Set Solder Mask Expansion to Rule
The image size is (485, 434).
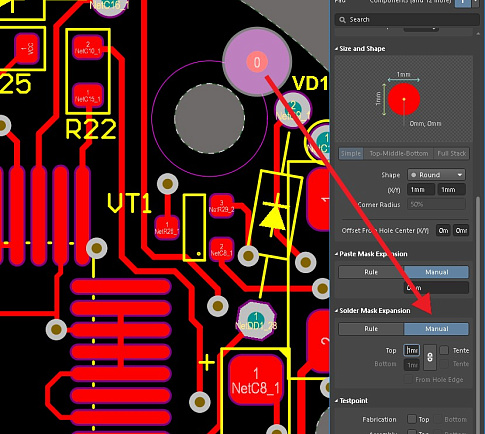click(371, 329)
